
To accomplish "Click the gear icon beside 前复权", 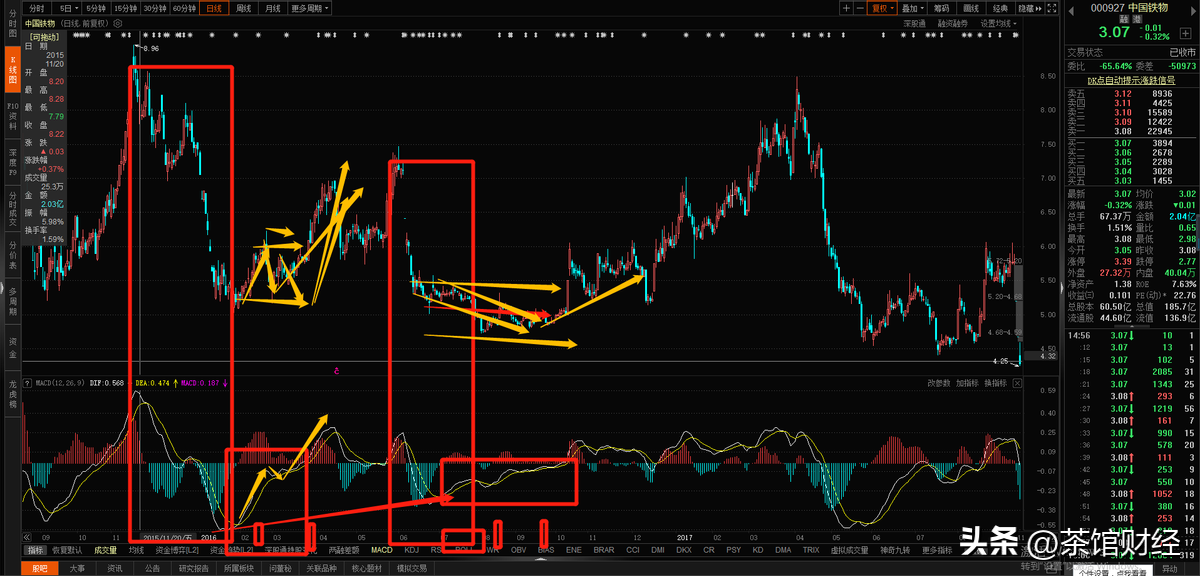I will click(117, 22).
